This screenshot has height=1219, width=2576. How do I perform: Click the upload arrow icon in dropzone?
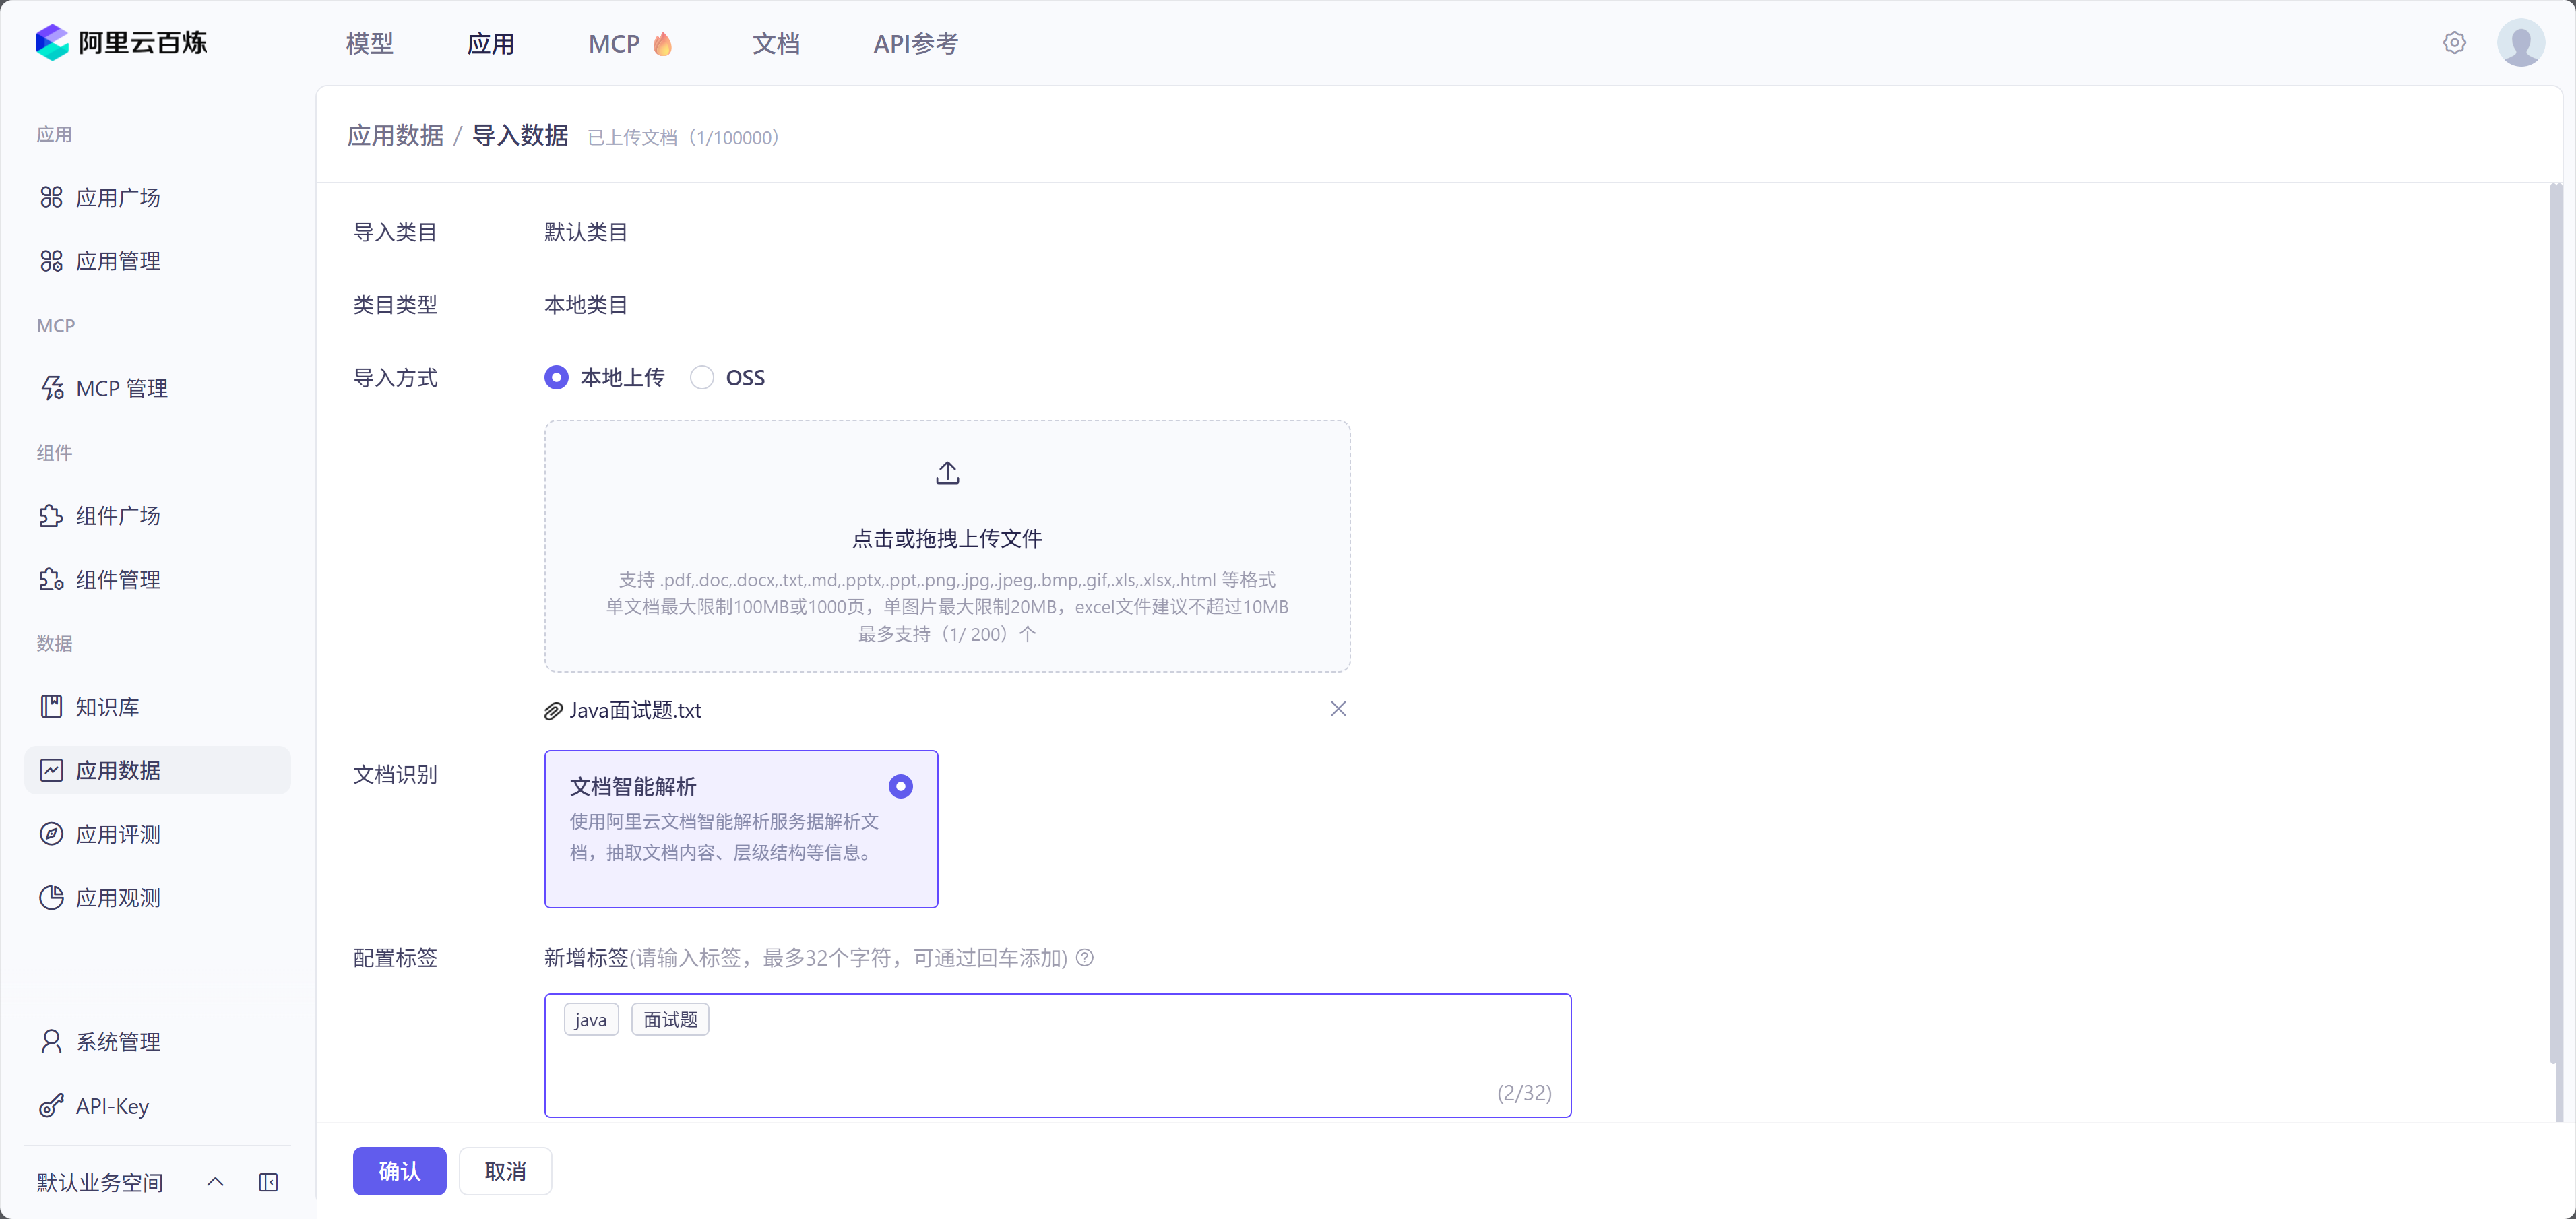pos(947,473)
